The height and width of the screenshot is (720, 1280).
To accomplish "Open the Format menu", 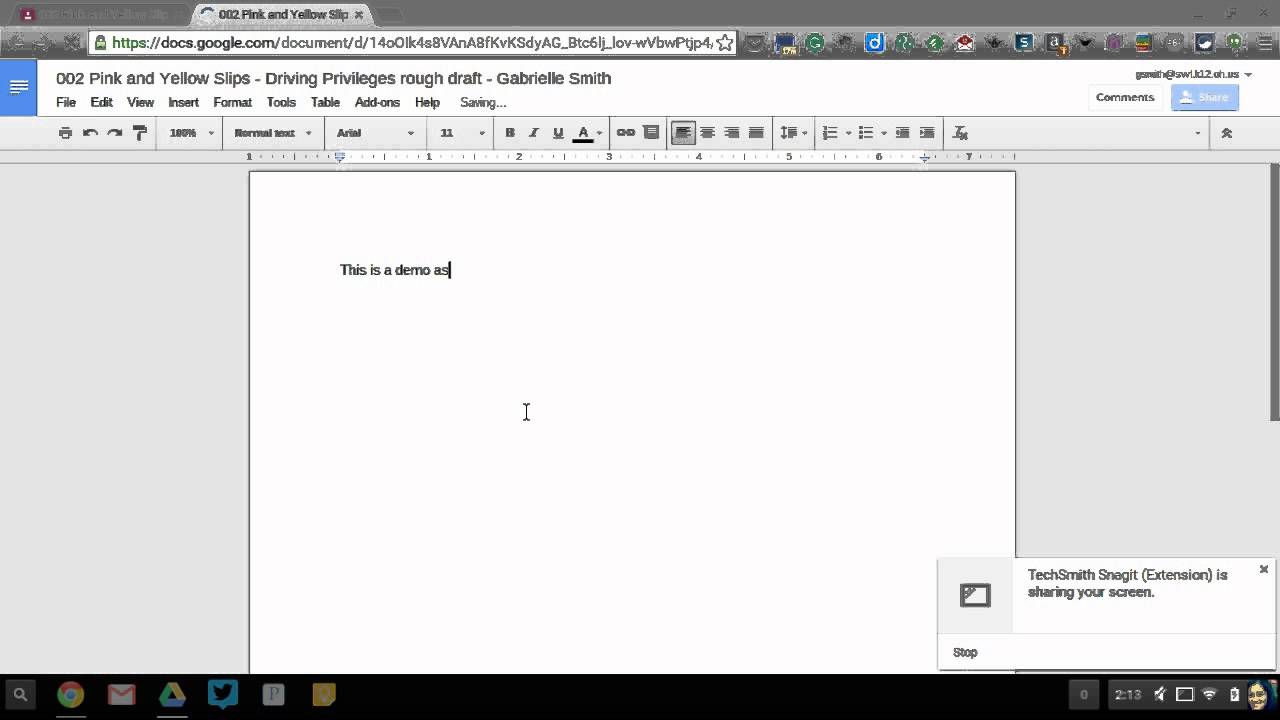I will coord(232,102).
